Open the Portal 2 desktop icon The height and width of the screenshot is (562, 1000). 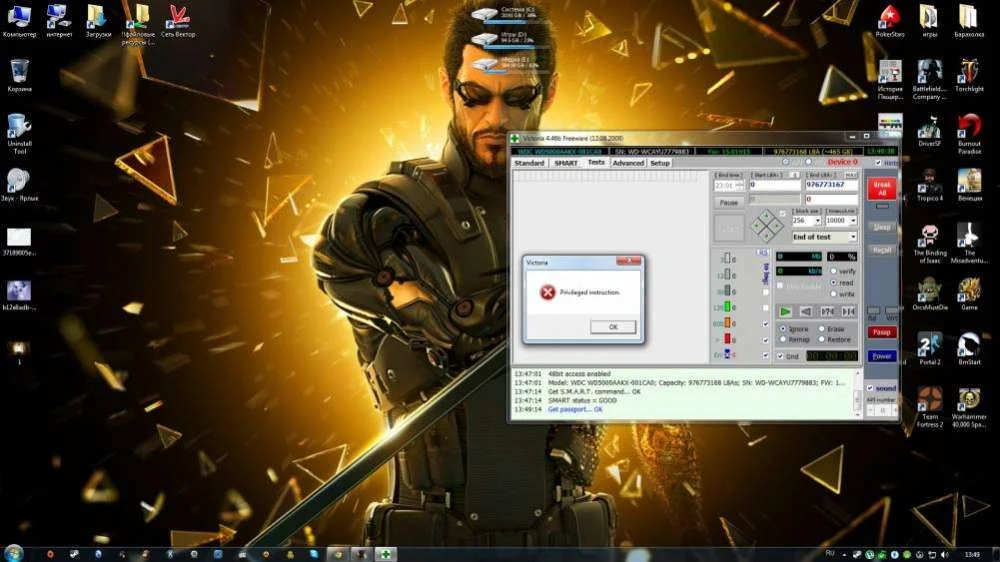coord(929,348)
